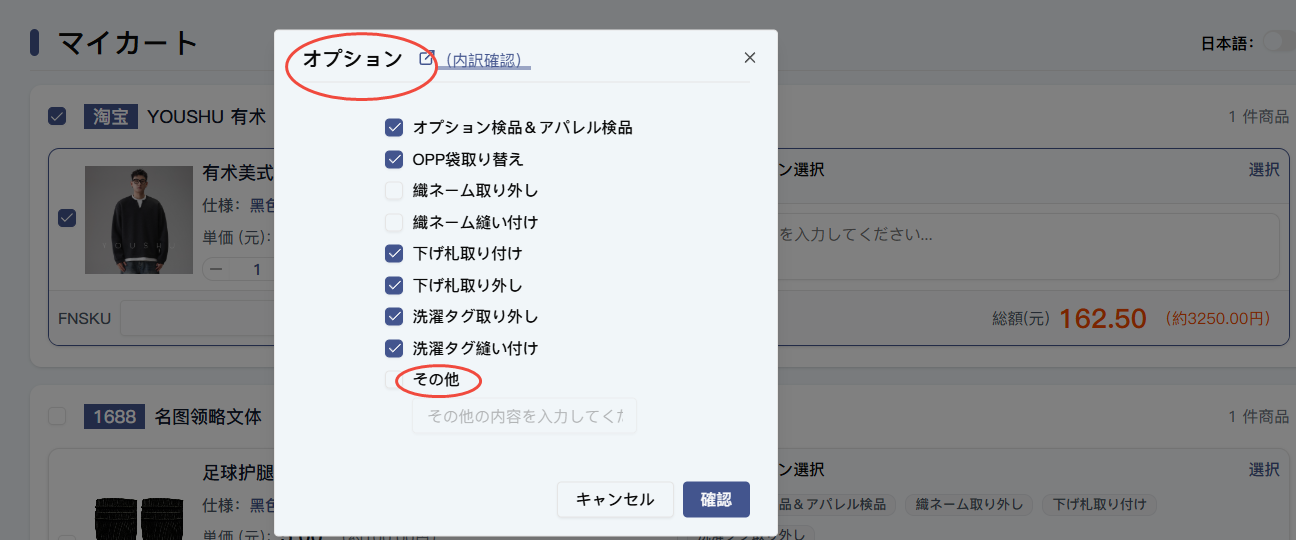Uncheck 洗濯タグ取り外し checkbox
The image size is (1296, 540).
[x=394, y=317]
